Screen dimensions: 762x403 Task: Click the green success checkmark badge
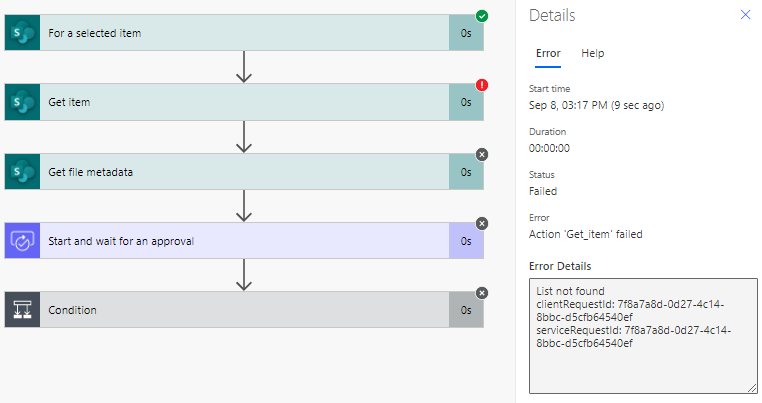coord(482,16)
